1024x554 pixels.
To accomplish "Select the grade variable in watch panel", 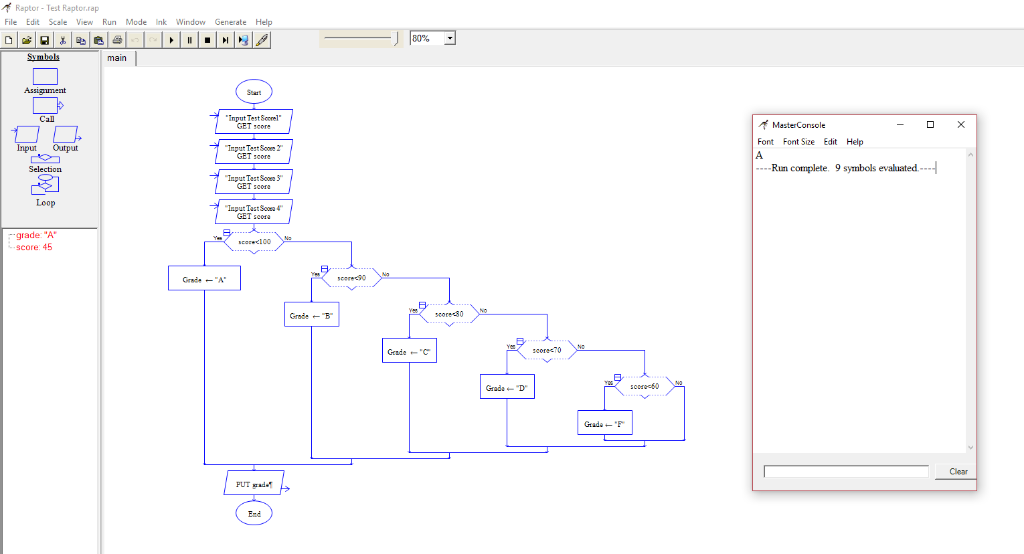I will [x=37, y=235].
